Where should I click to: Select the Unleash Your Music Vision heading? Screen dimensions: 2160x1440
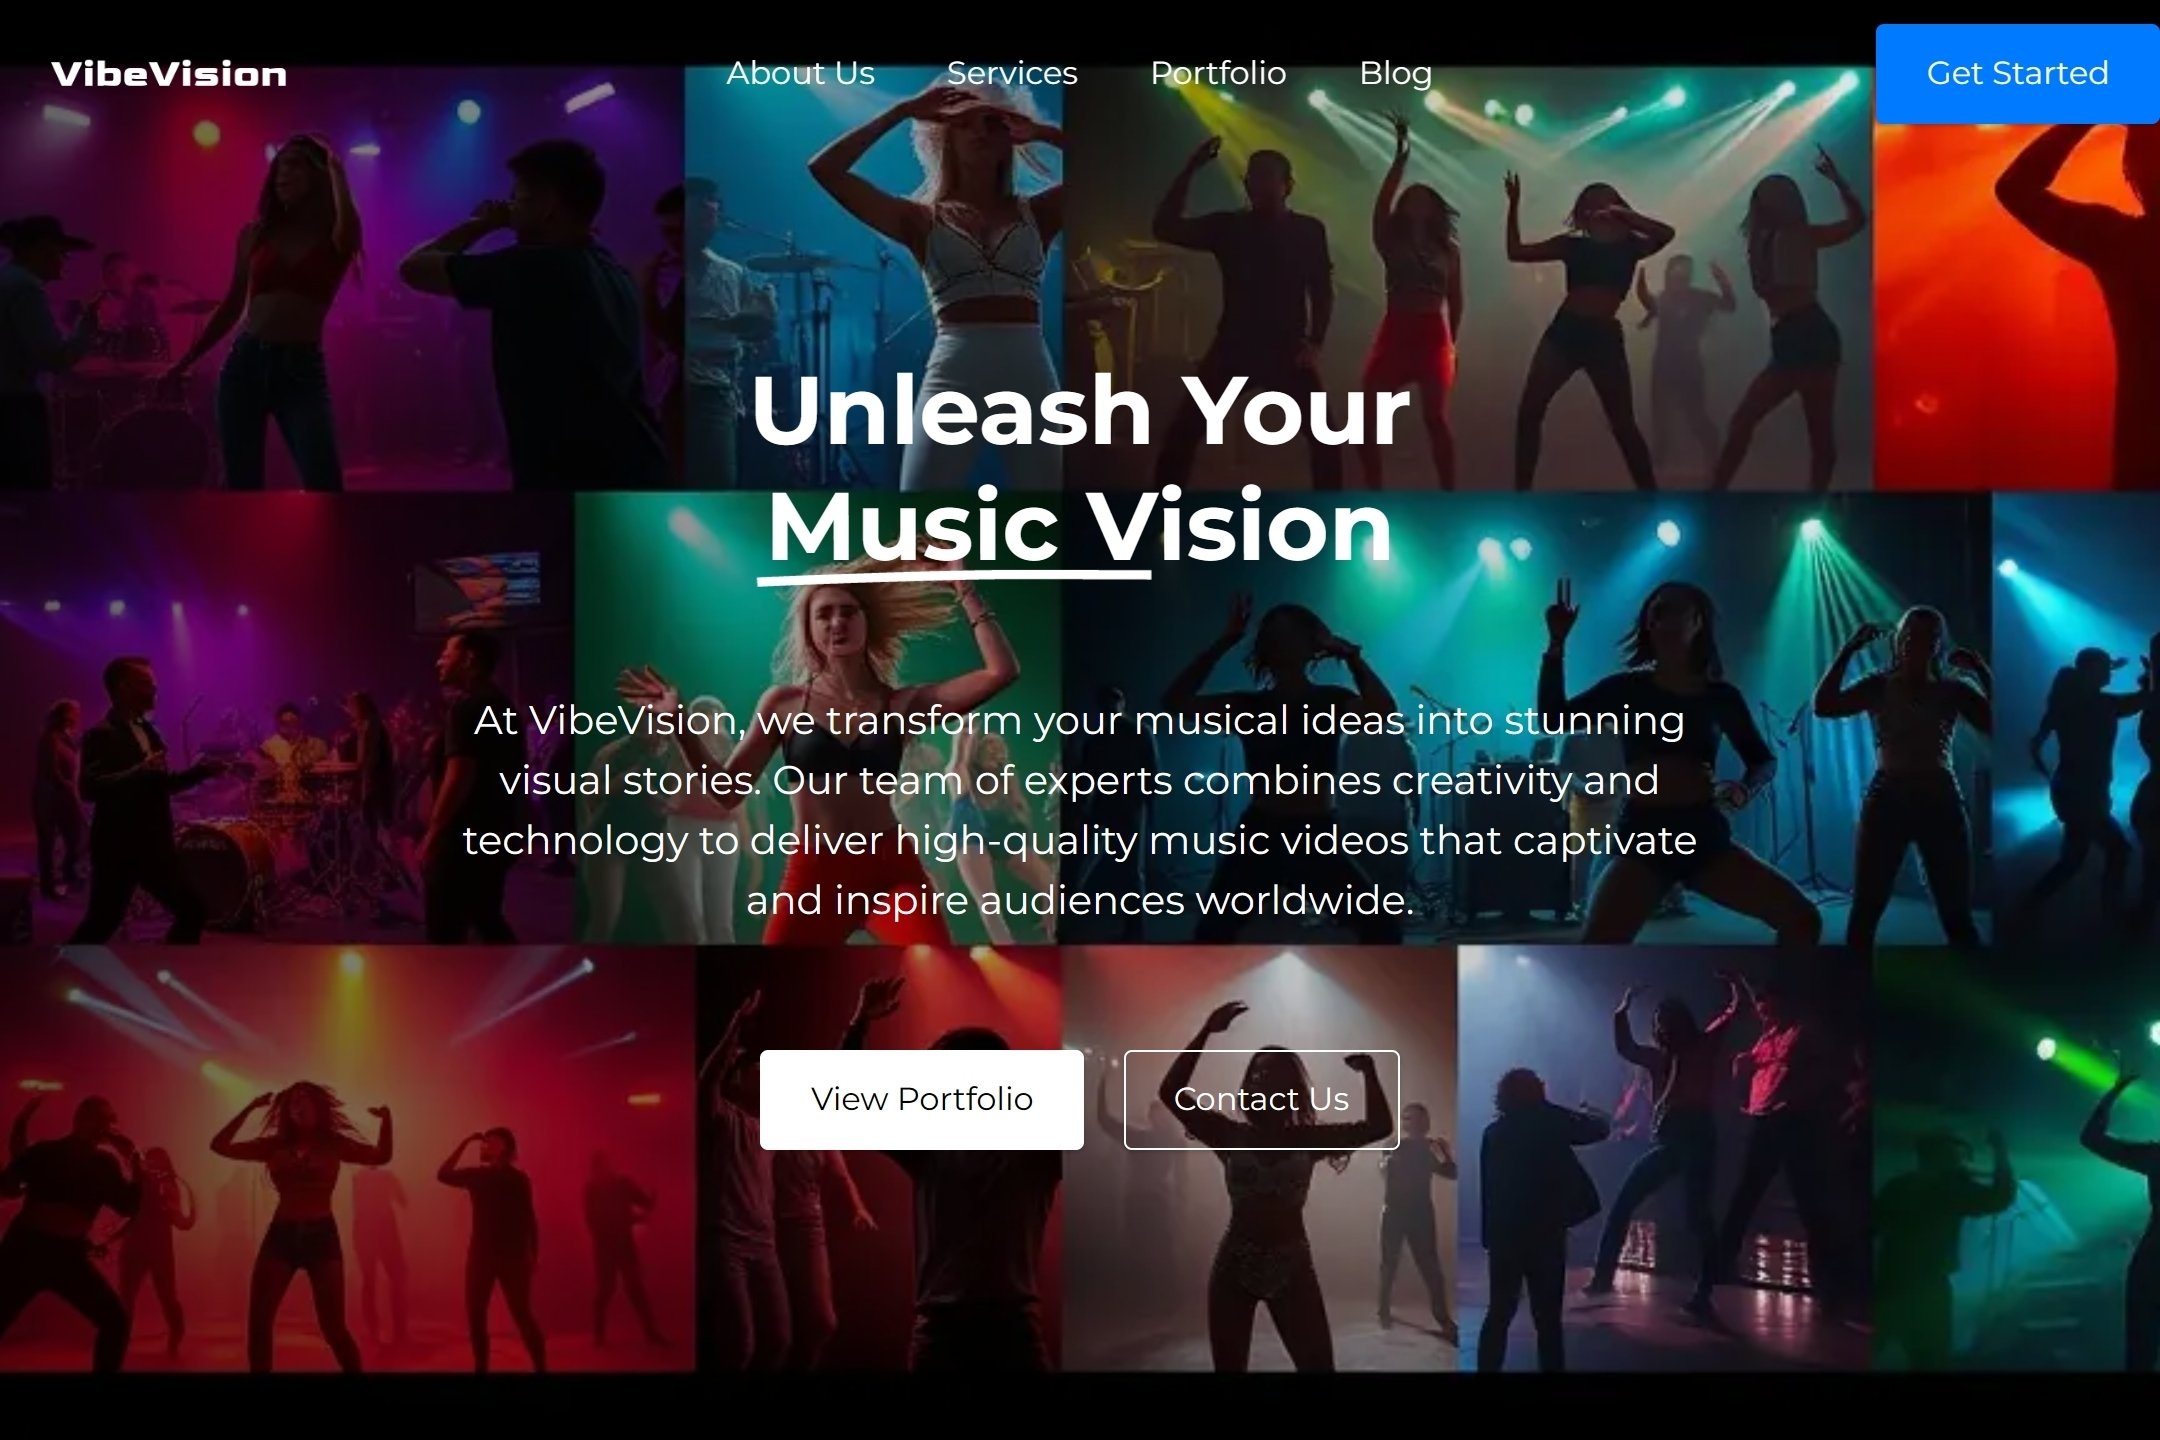point(1080,468)
